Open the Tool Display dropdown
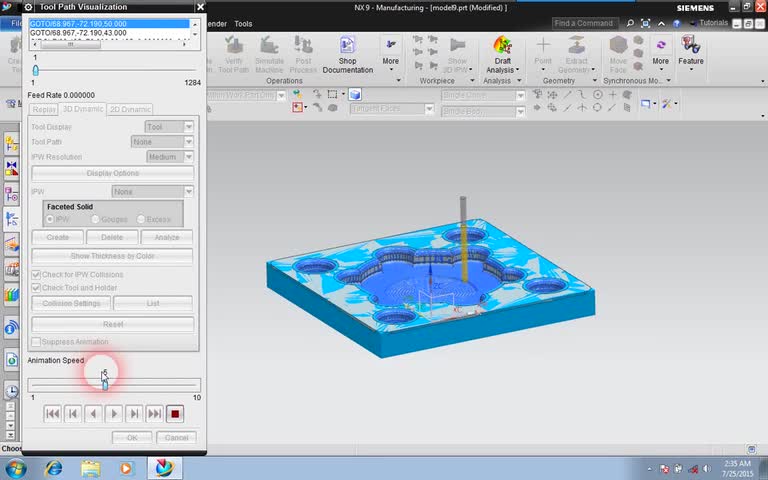This screenshot has height=480, width=768. point(169,127)
